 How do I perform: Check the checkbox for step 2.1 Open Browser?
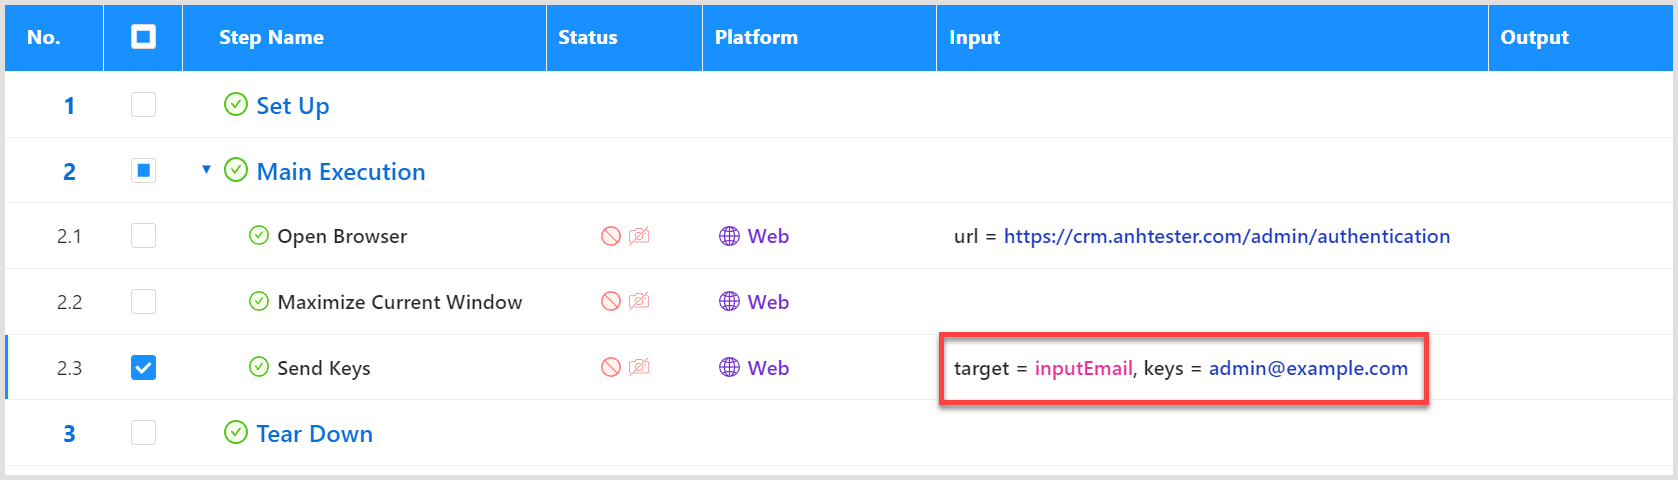[x=144, y=236]
